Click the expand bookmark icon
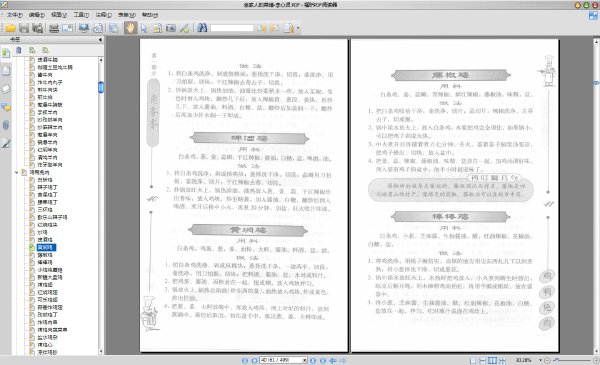Viewport: 600px width, 365px height. [33, 50]
